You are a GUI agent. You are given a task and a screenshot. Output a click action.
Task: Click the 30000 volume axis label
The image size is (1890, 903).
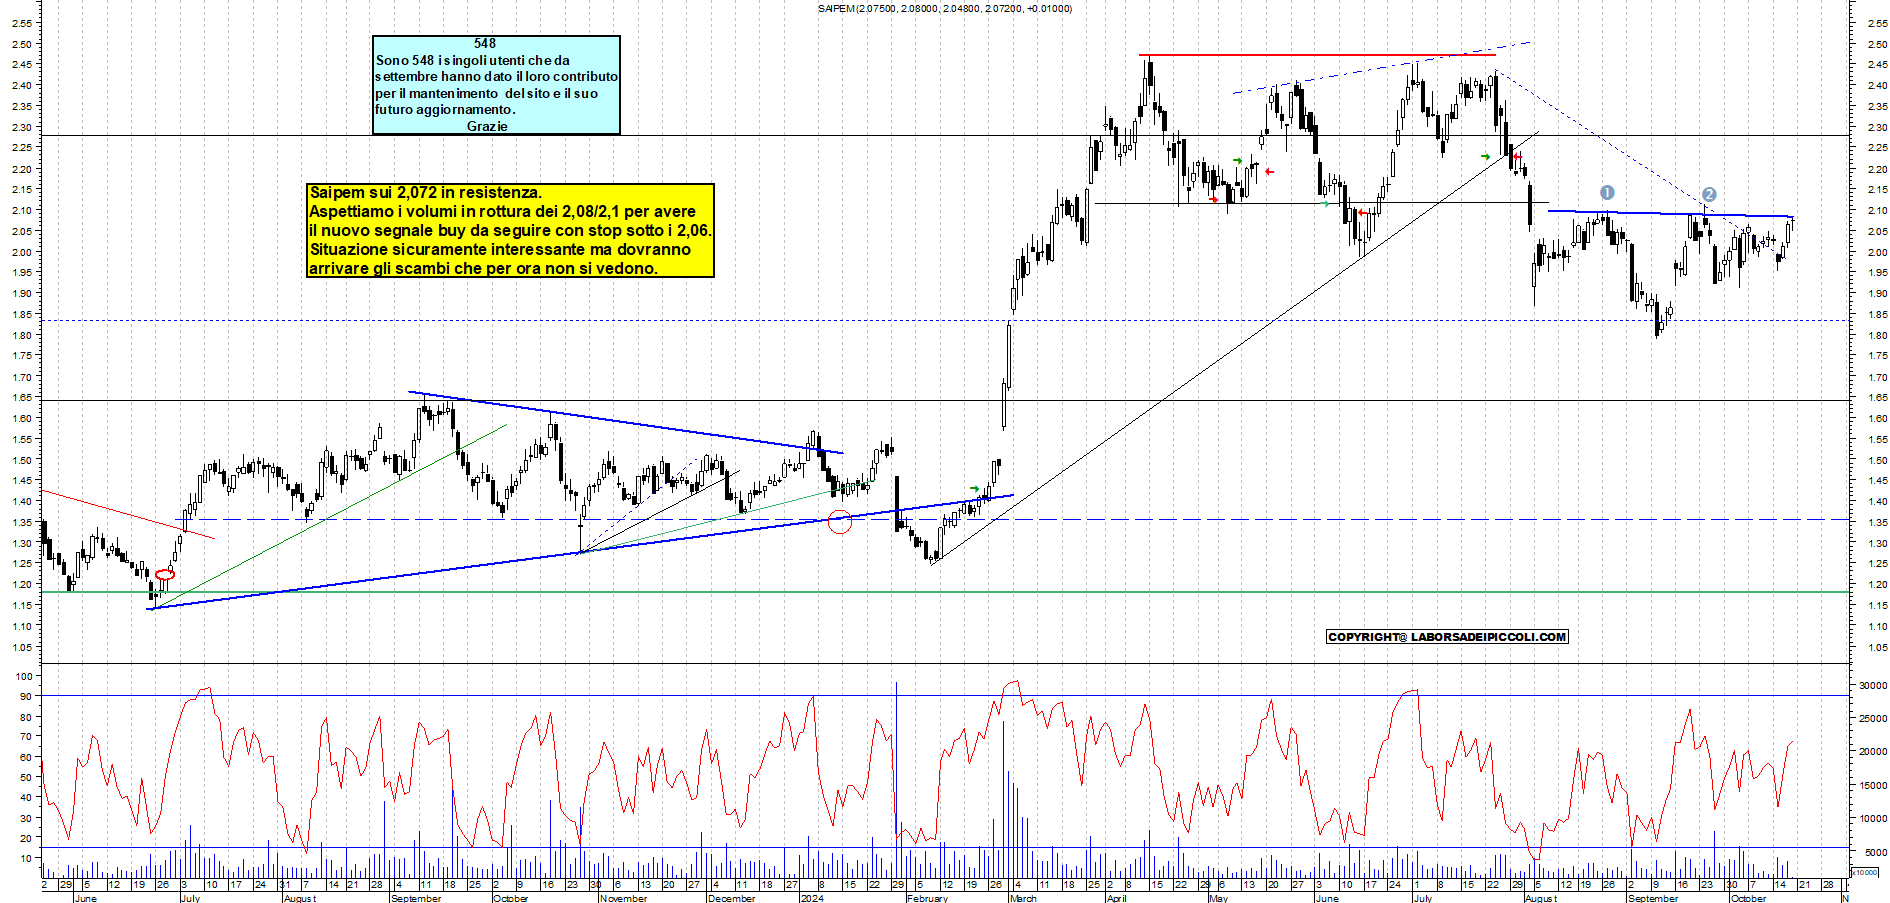pos(1873,686)
